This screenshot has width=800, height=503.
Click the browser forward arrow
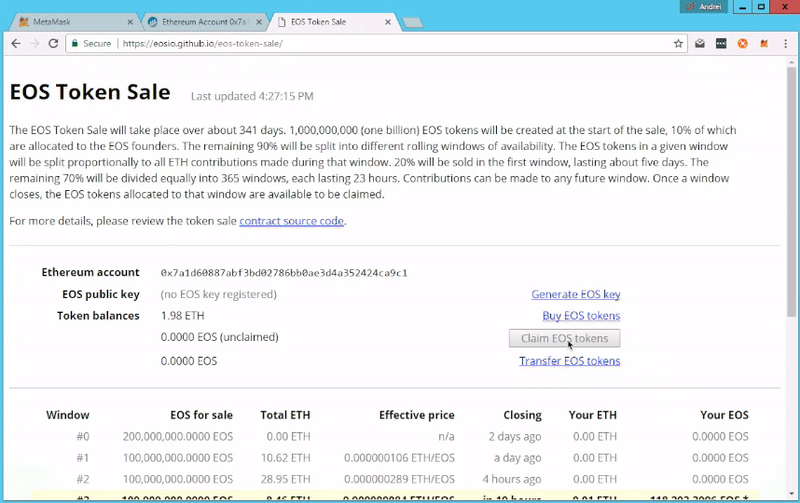click(34, 43)
